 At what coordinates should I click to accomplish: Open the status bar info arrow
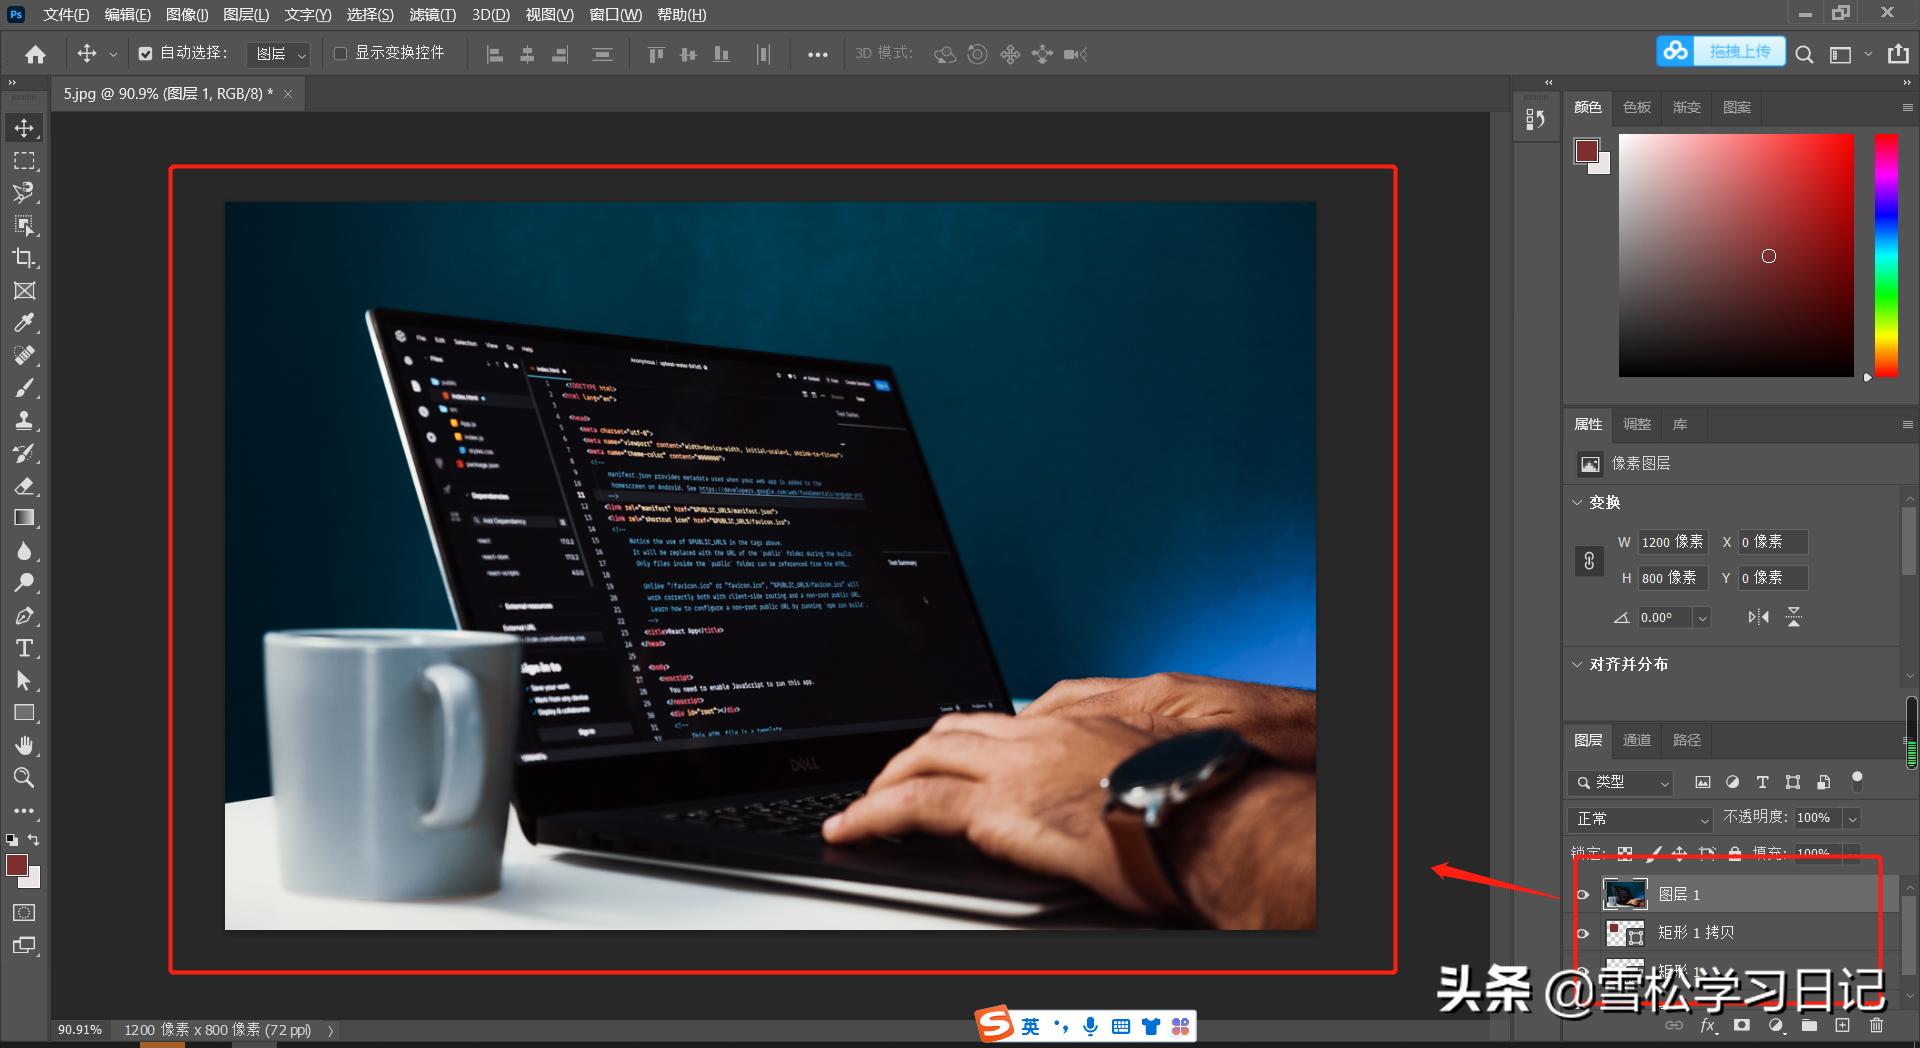coord(330,1030)
